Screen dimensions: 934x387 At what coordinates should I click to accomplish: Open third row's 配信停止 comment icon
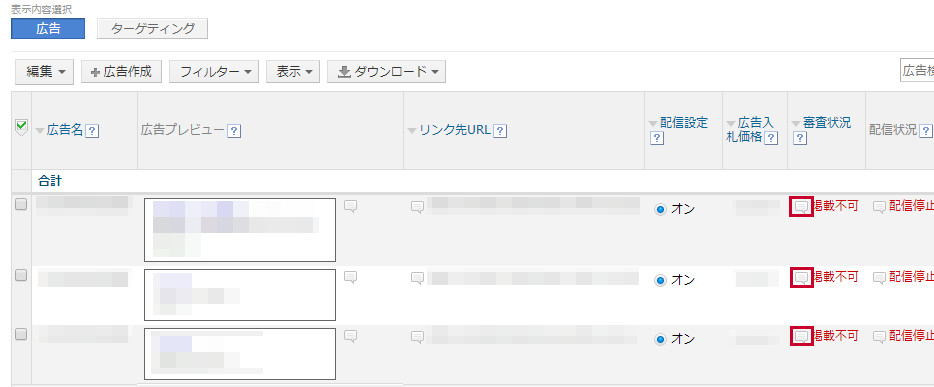point(879,337)
